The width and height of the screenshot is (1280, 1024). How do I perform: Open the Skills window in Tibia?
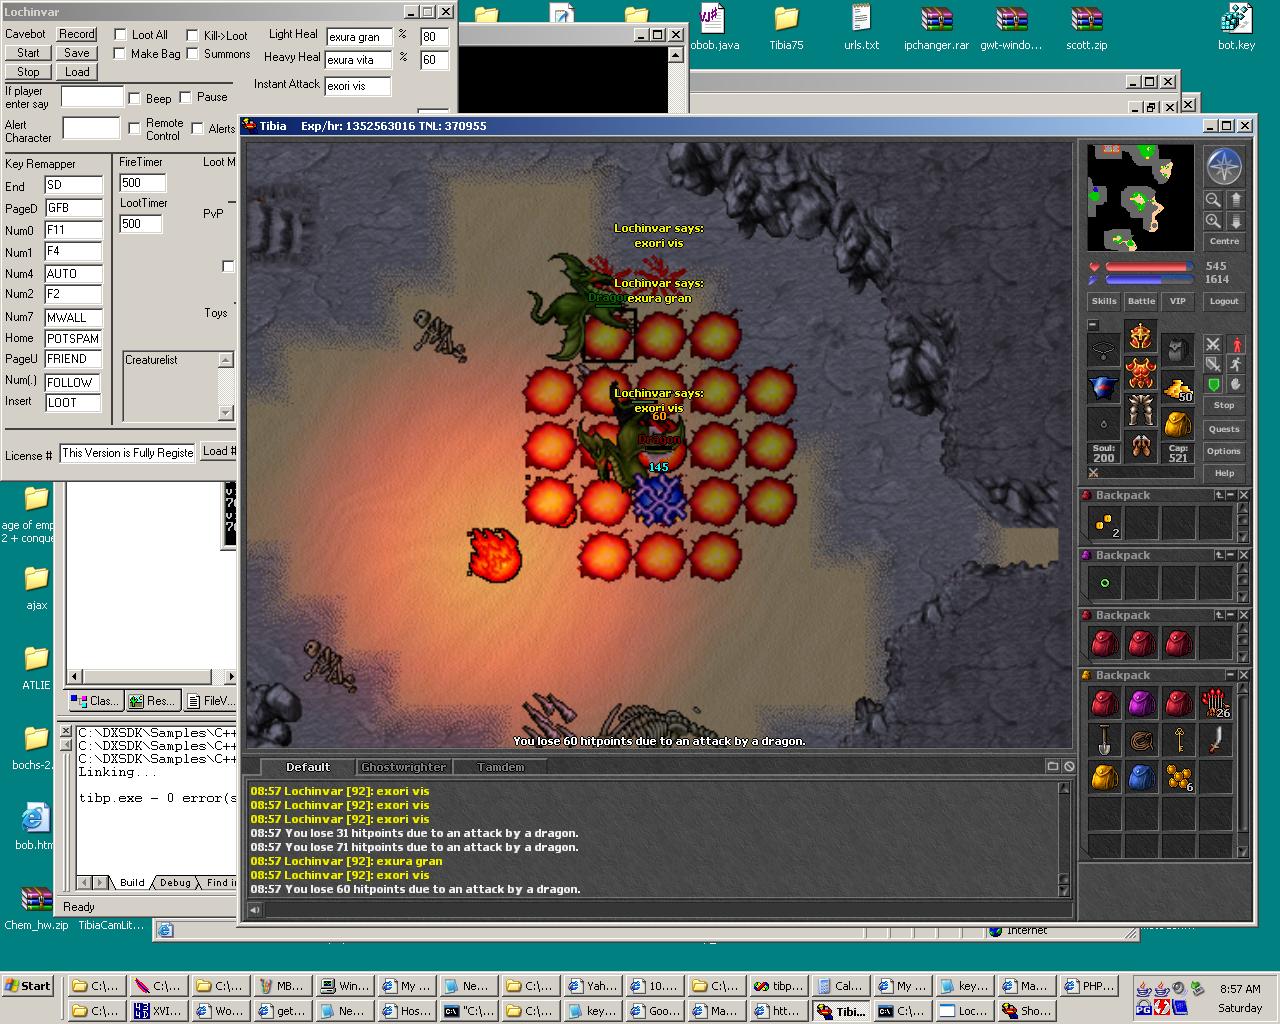coord(1104,301)
